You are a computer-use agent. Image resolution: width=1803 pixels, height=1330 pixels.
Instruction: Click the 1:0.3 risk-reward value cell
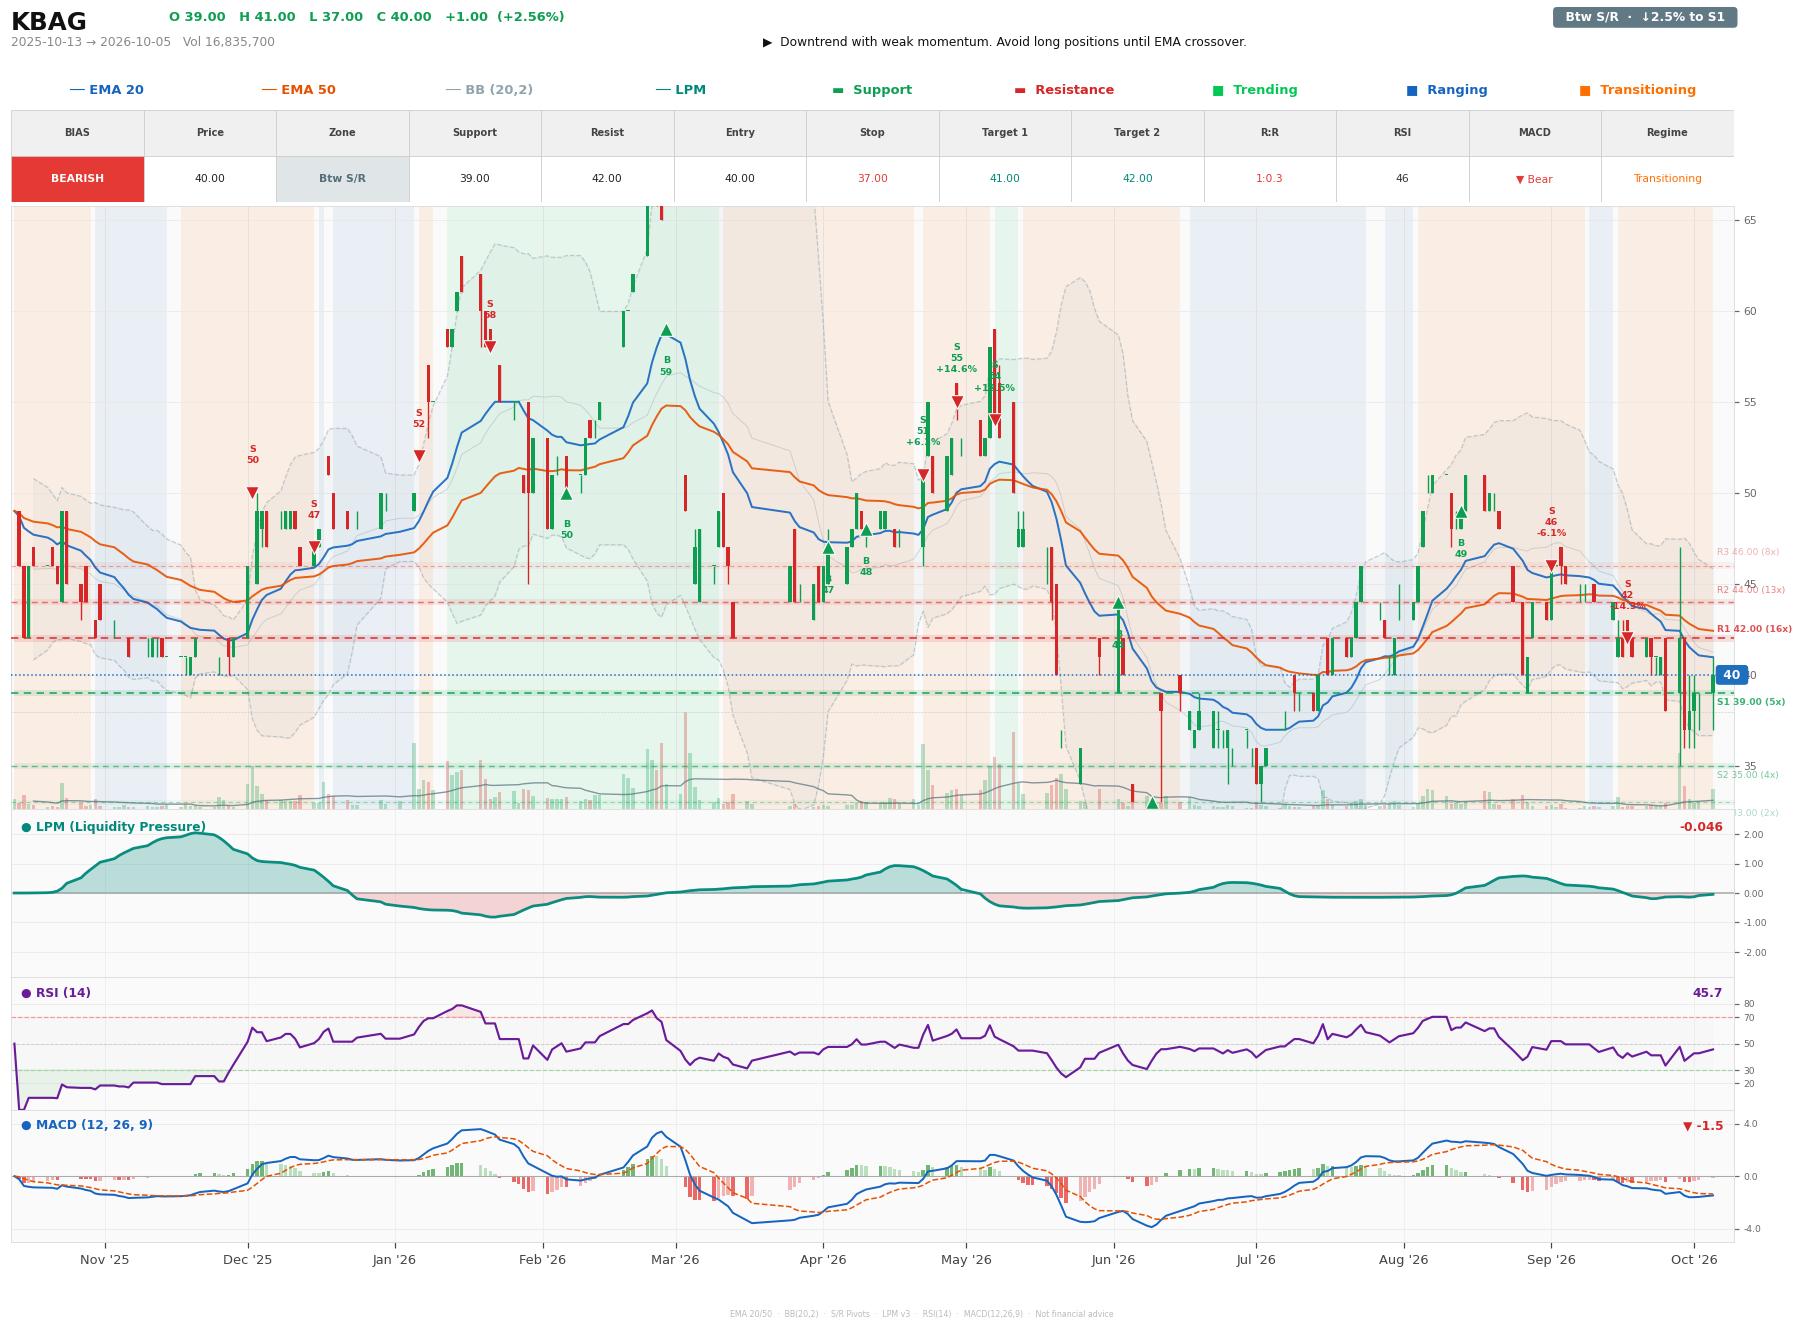[1270, 179]
